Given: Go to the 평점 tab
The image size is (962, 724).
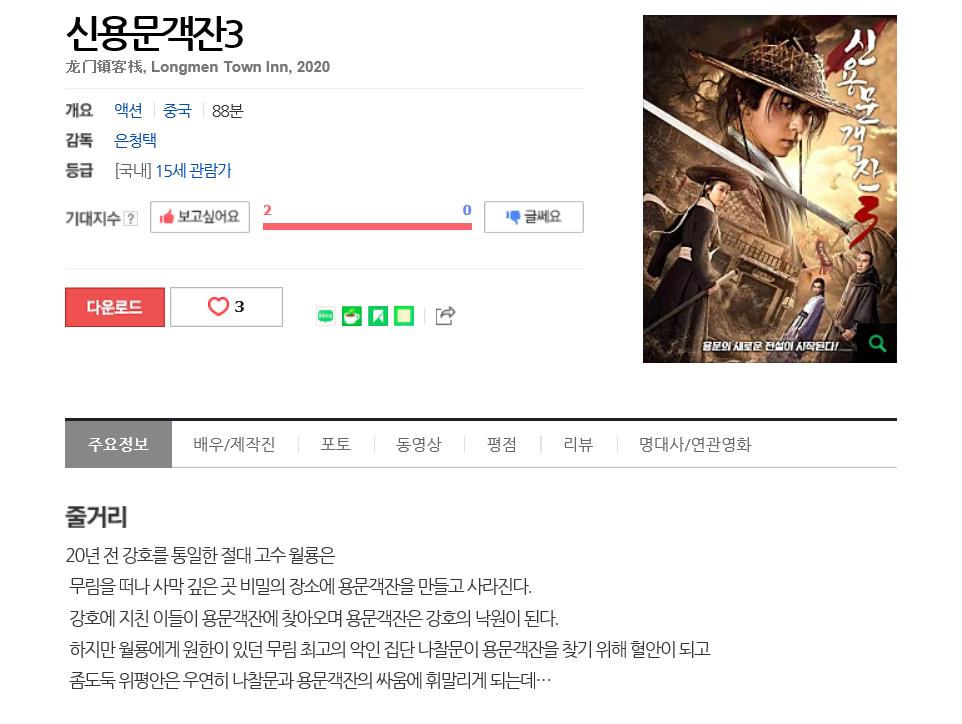Looking at the screenshot, I should tap(502, 444).
